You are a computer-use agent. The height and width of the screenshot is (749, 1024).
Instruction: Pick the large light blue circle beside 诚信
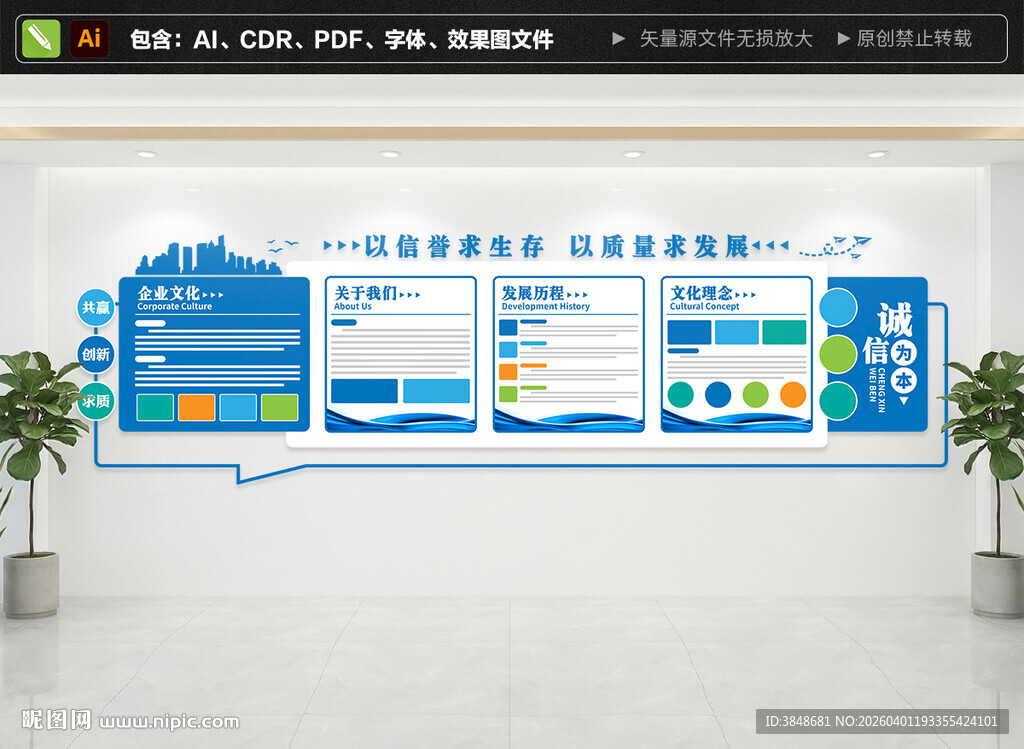click(838, 308)
